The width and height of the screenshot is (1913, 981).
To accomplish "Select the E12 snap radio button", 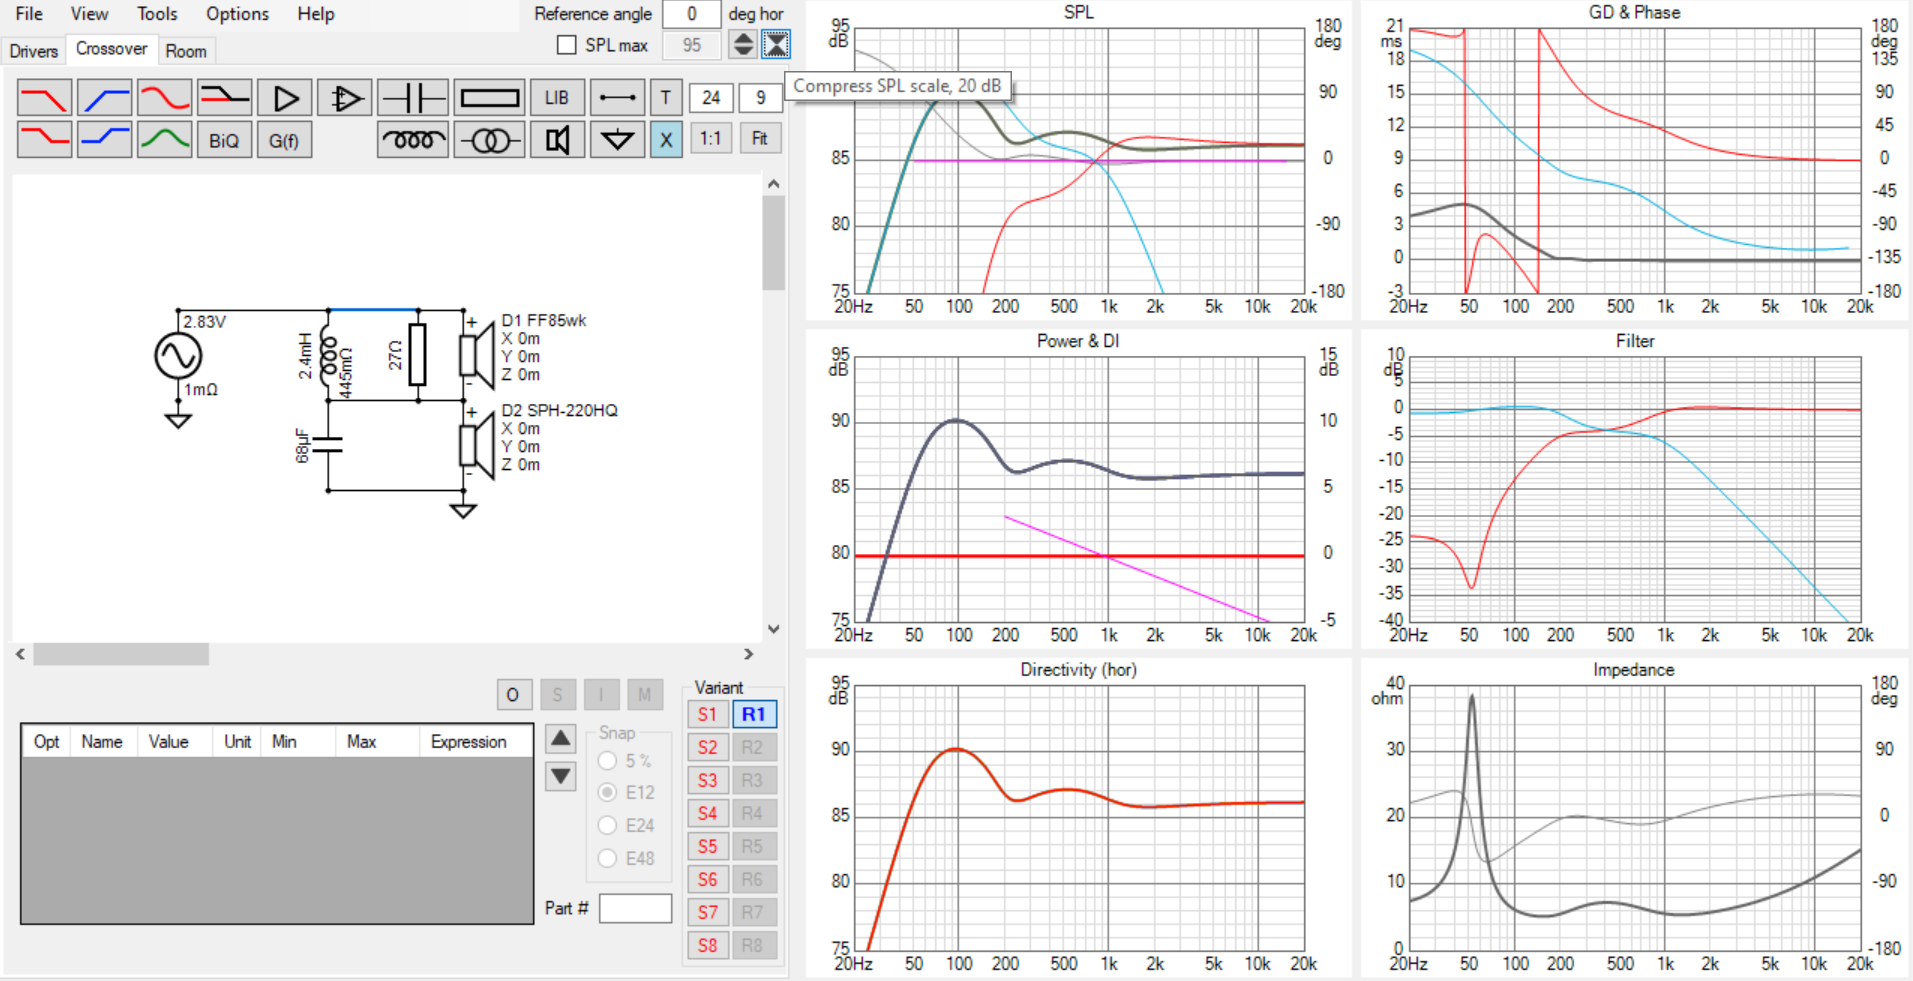I will click(x=607, y=792).
